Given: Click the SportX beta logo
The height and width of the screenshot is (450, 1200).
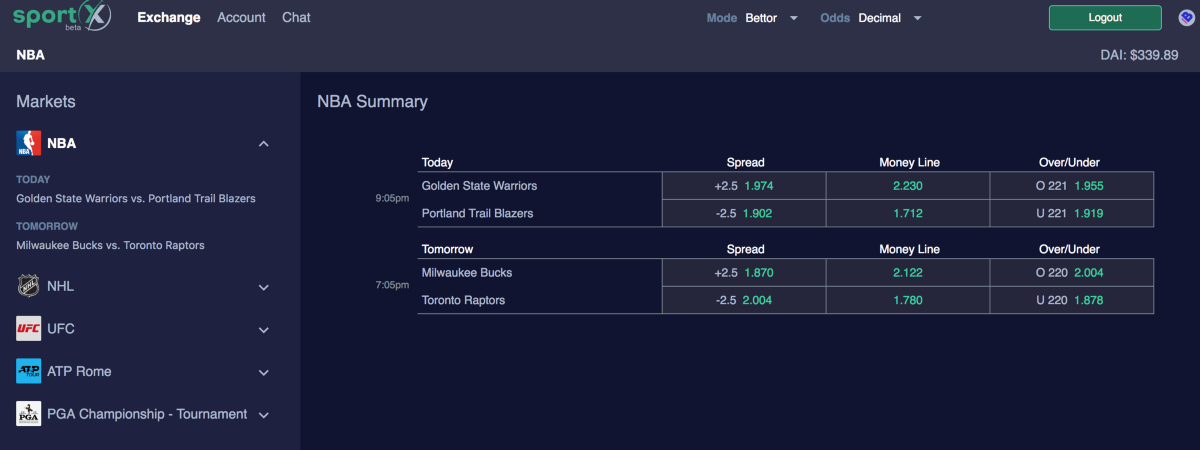Looking at the screenshot, I should pos(62,17).
